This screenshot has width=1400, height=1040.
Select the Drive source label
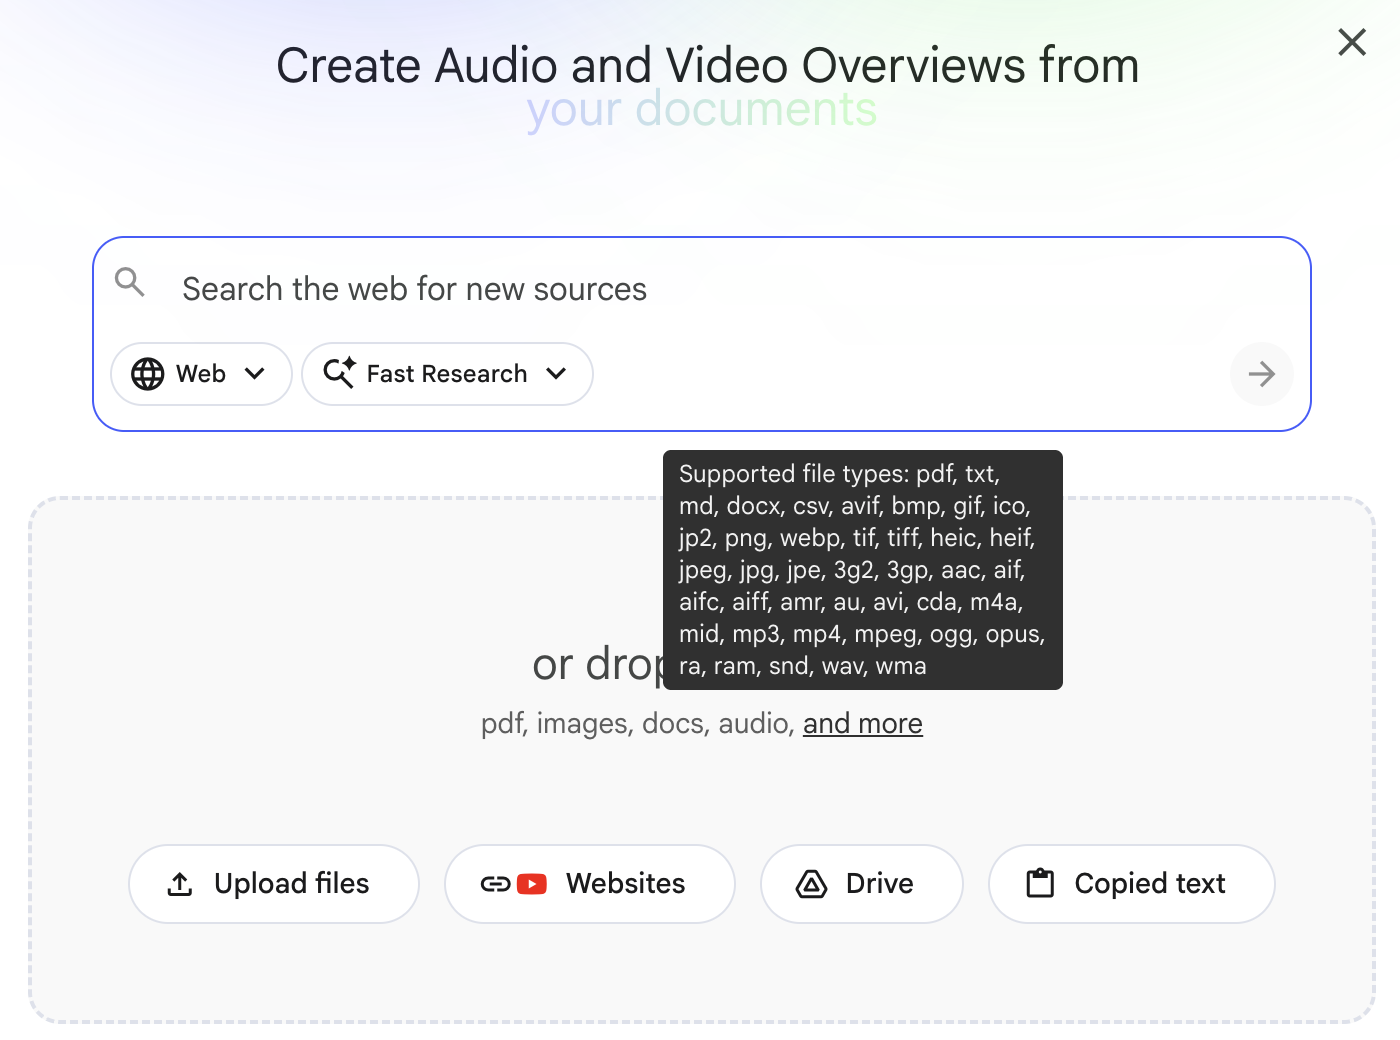pyautogui.click(x=879, y=884)
